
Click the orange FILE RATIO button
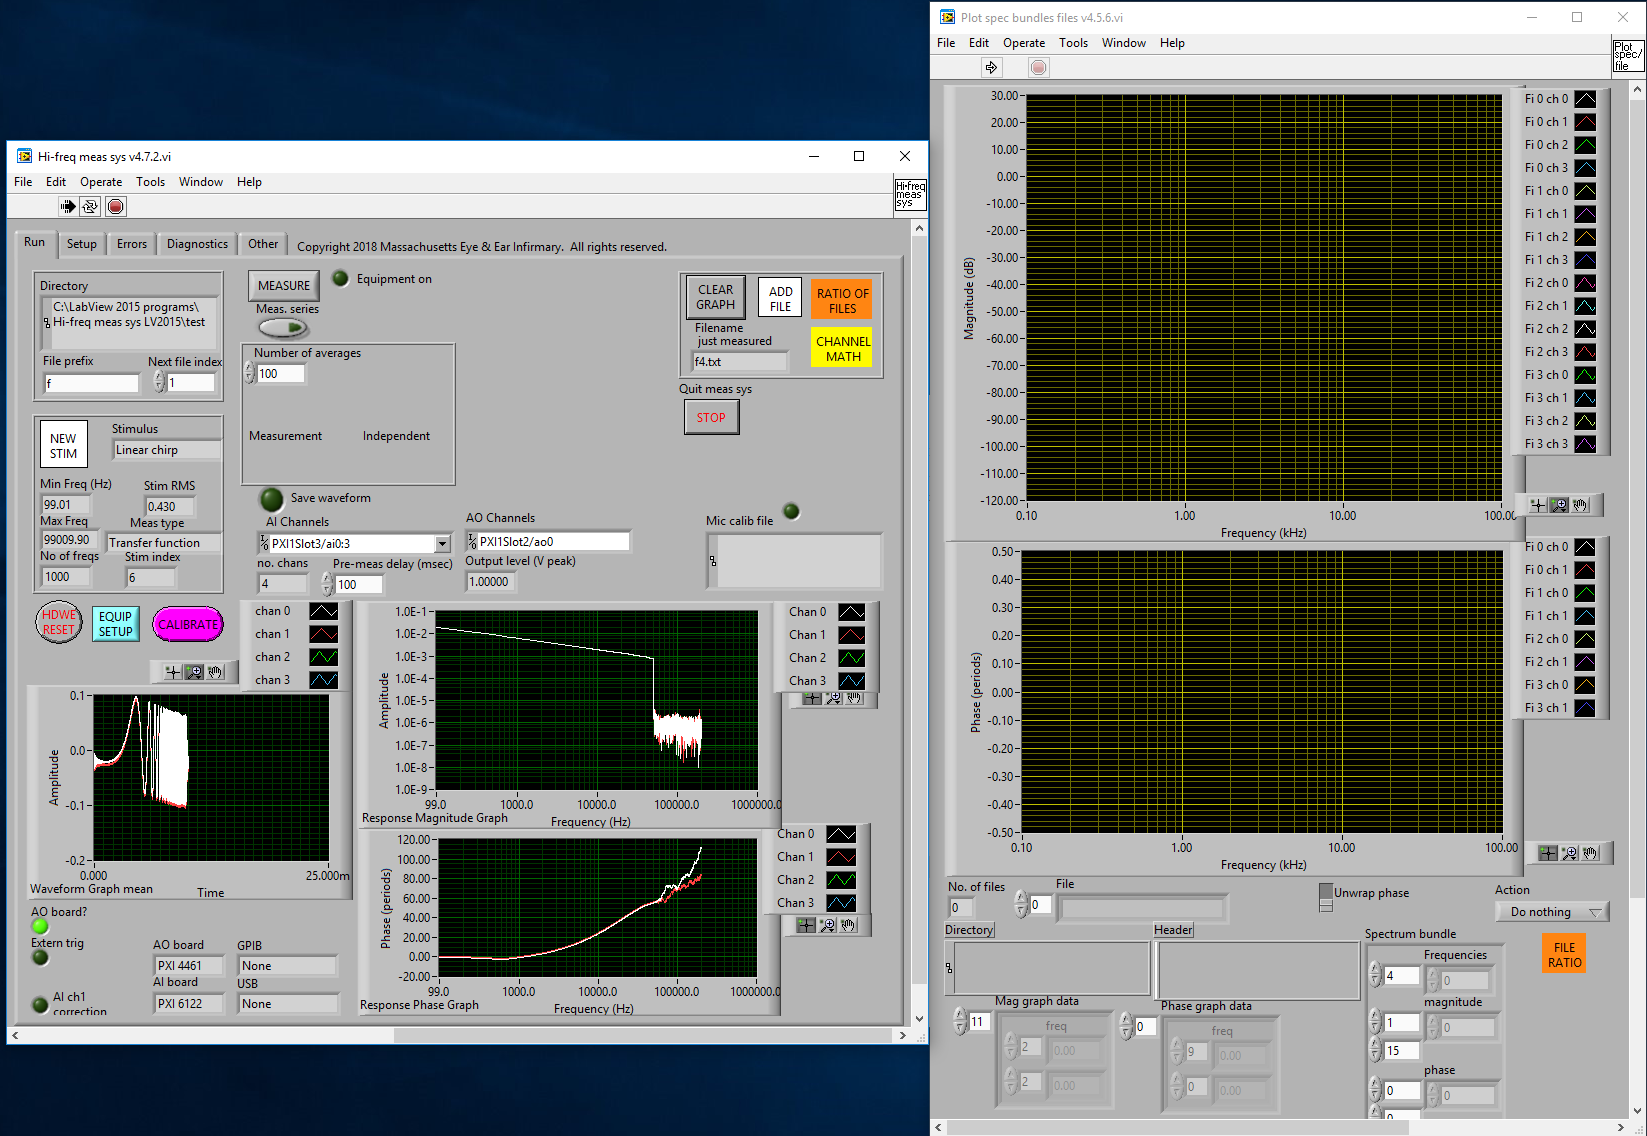coord(1563,953)
